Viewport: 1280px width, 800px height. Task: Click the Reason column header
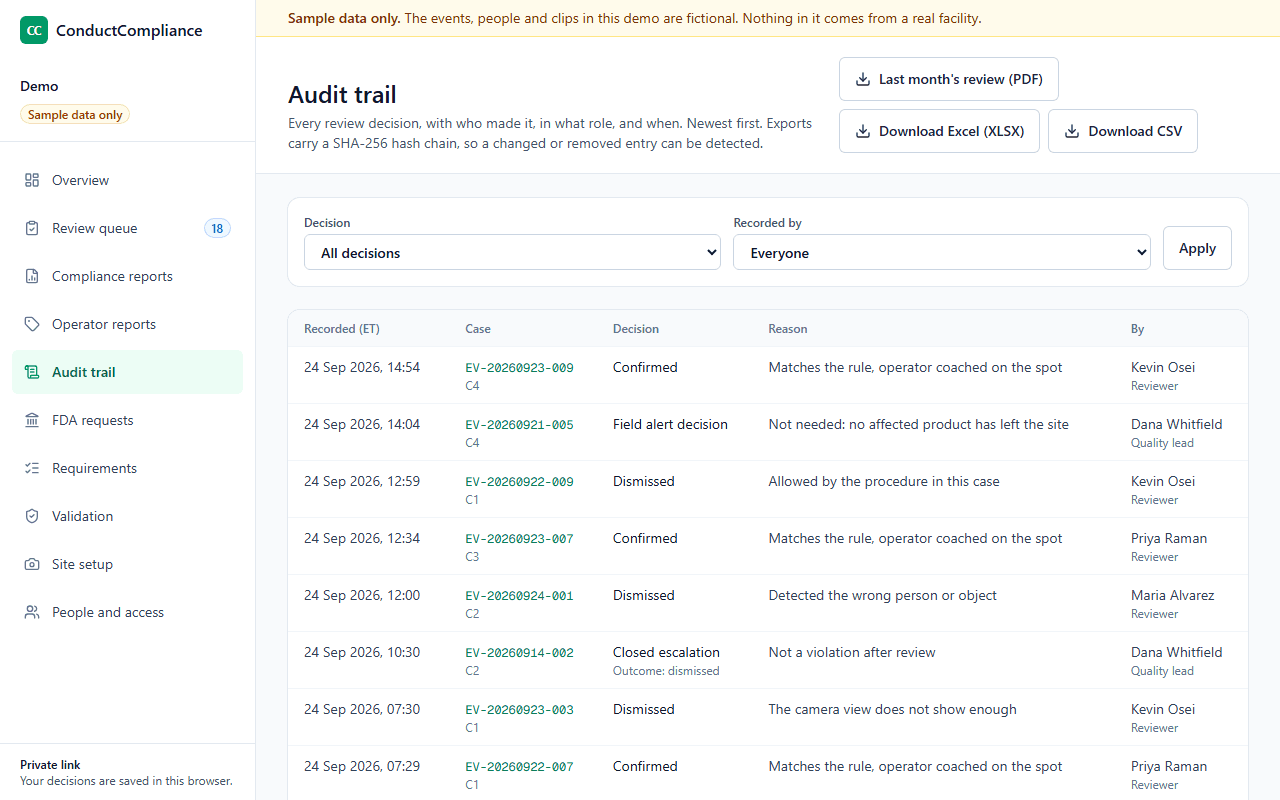pyautogui.click(x=788, y=329)
